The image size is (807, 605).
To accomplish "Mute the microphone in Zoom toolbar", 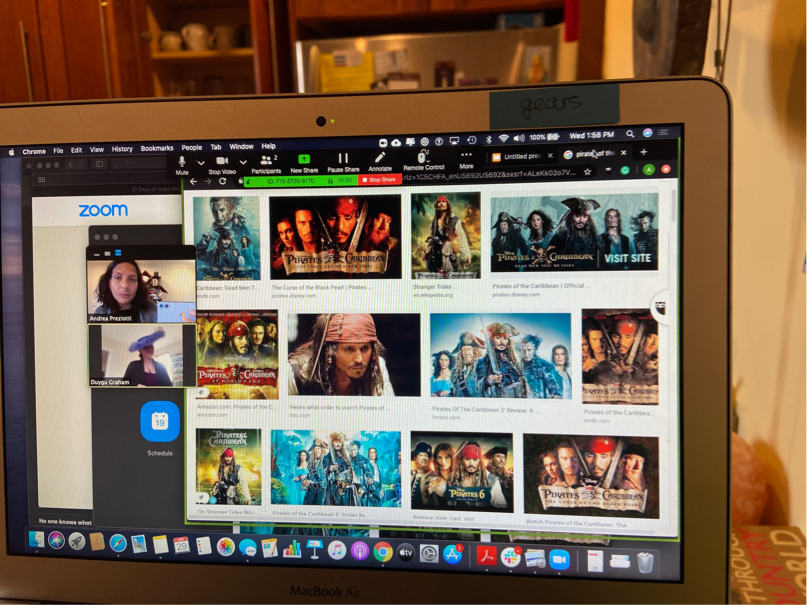I will (x=182, y=166).
